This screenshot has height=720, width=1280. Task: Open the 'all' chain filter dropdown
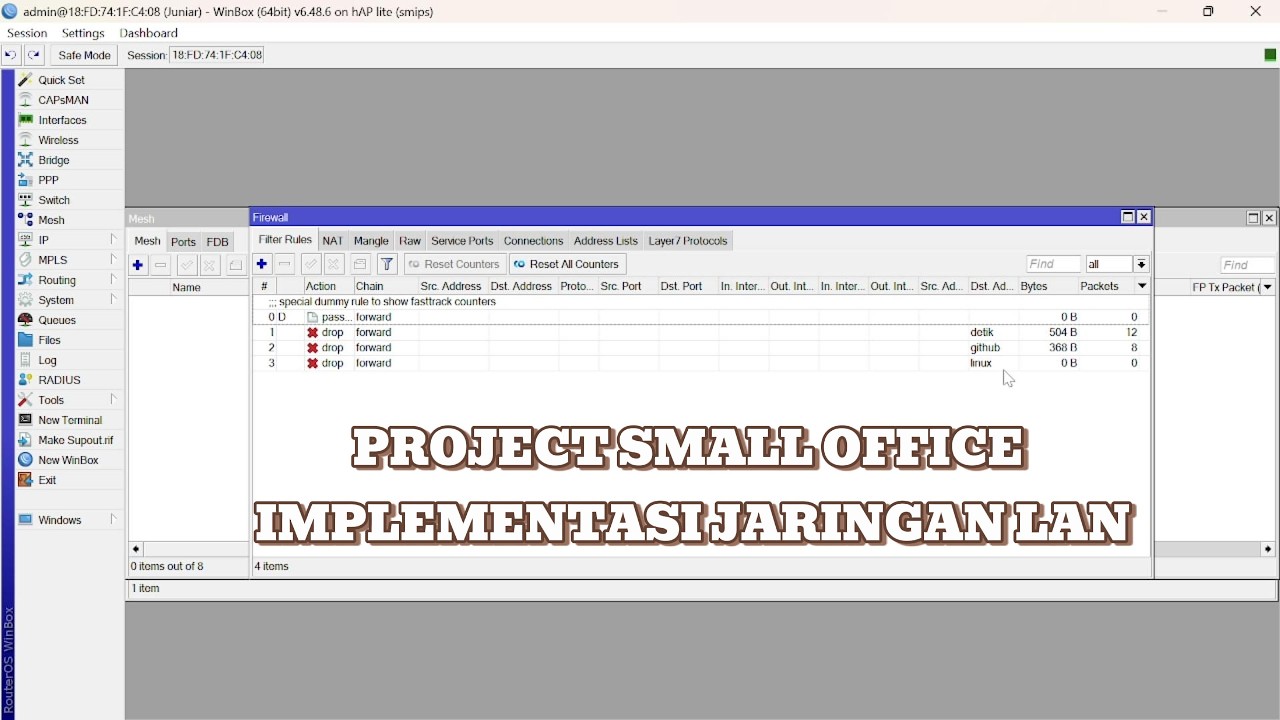(1142, 264)
